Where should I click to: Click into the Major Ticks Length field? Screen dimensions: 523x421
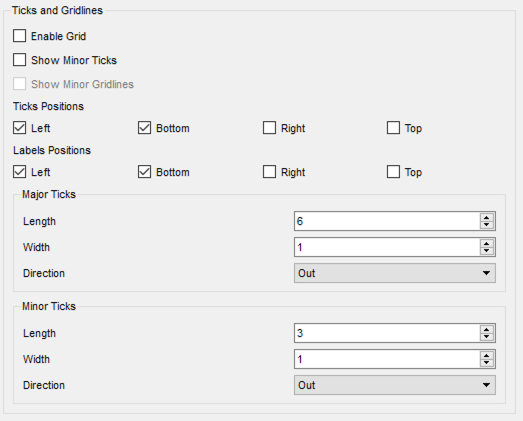(388, 221)
